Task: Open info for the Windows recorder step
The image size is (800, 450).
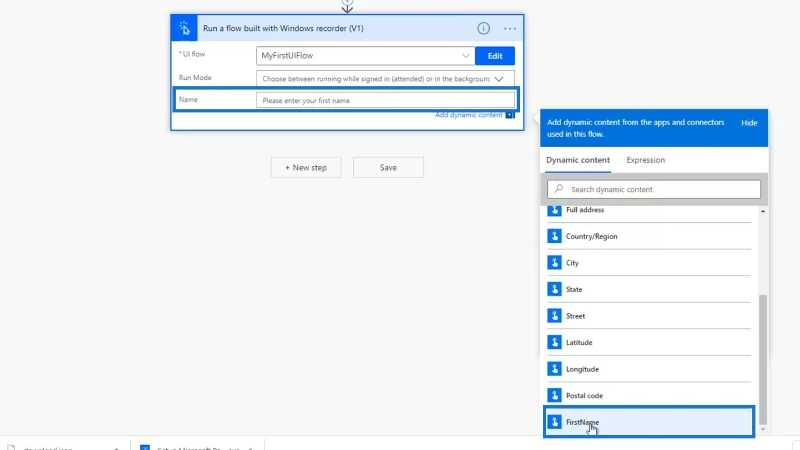Action: coord(483,29)
